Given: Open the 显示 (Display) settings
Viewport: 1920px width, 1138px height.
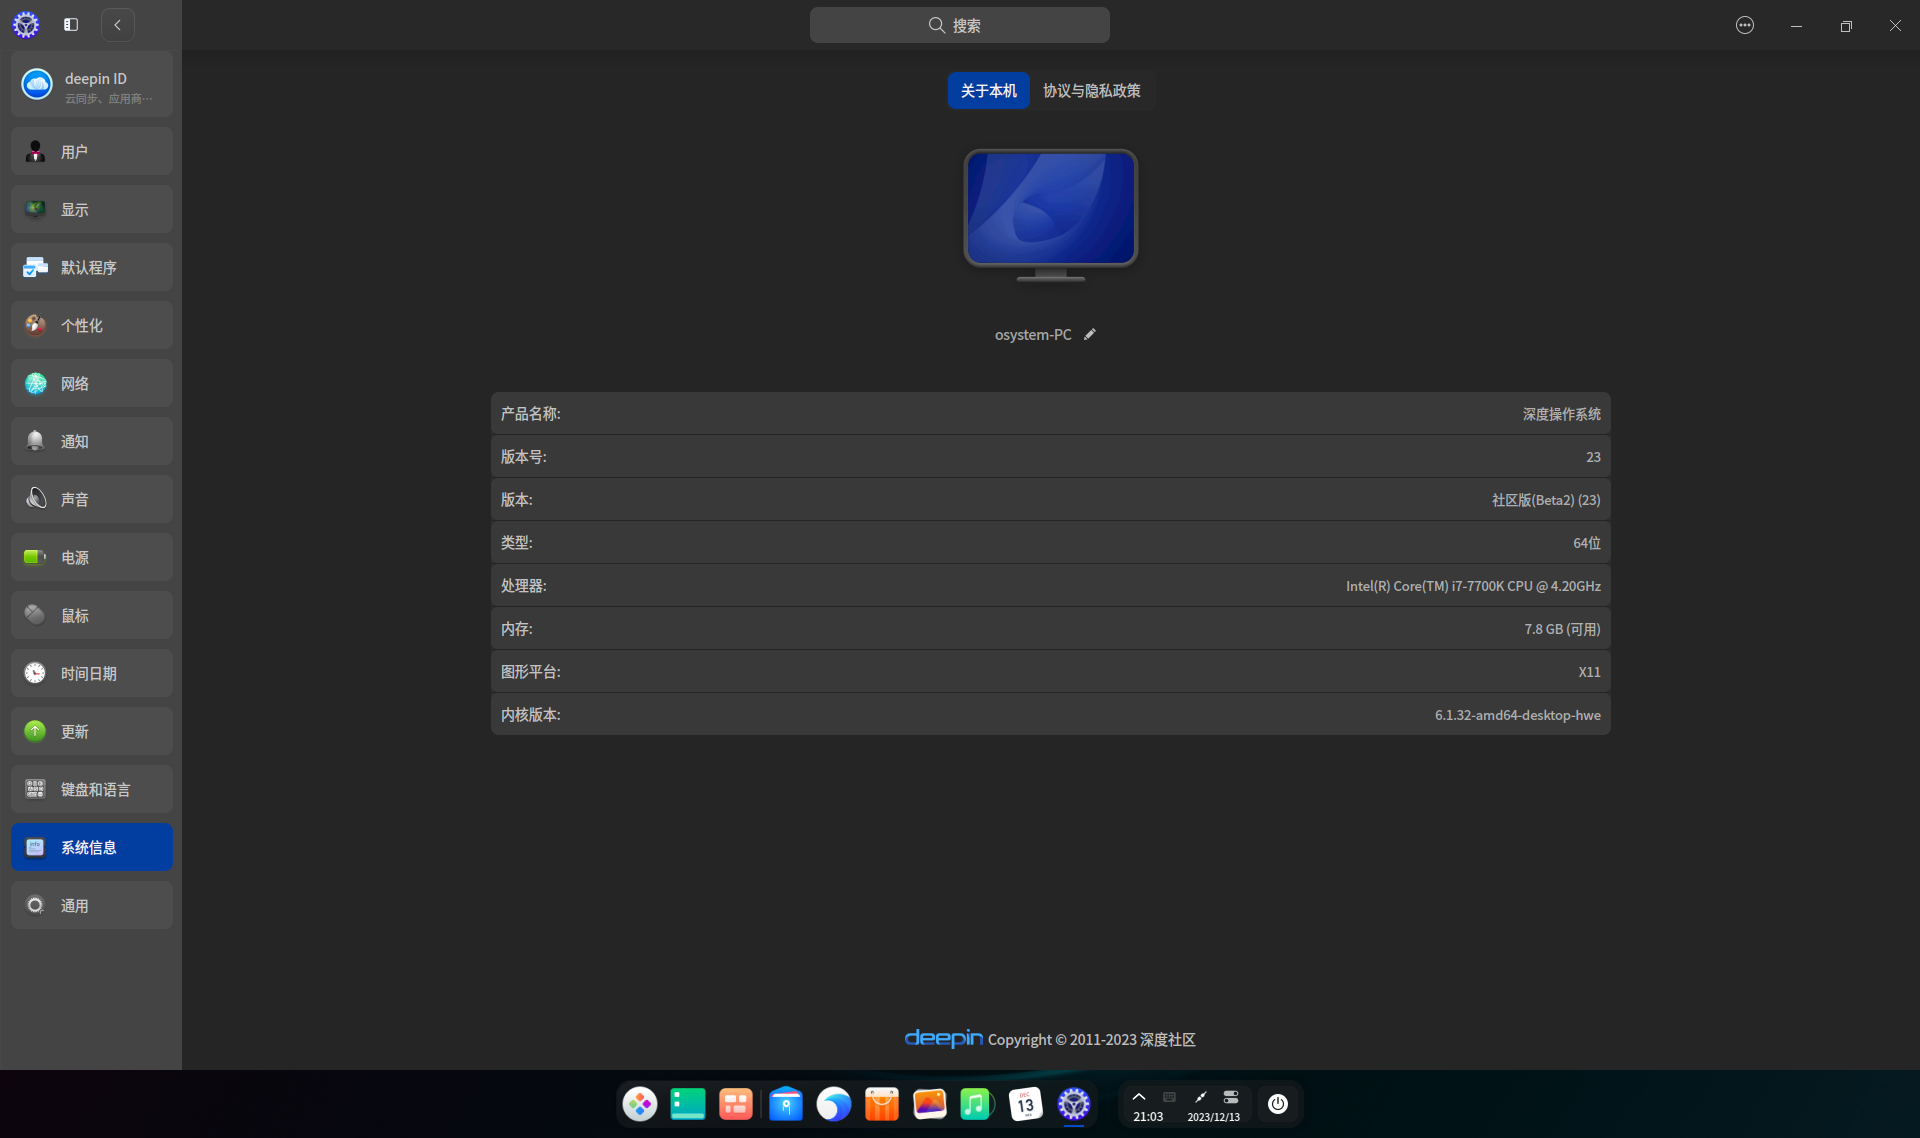Looking at the screenshot, I should pos(92,209).
